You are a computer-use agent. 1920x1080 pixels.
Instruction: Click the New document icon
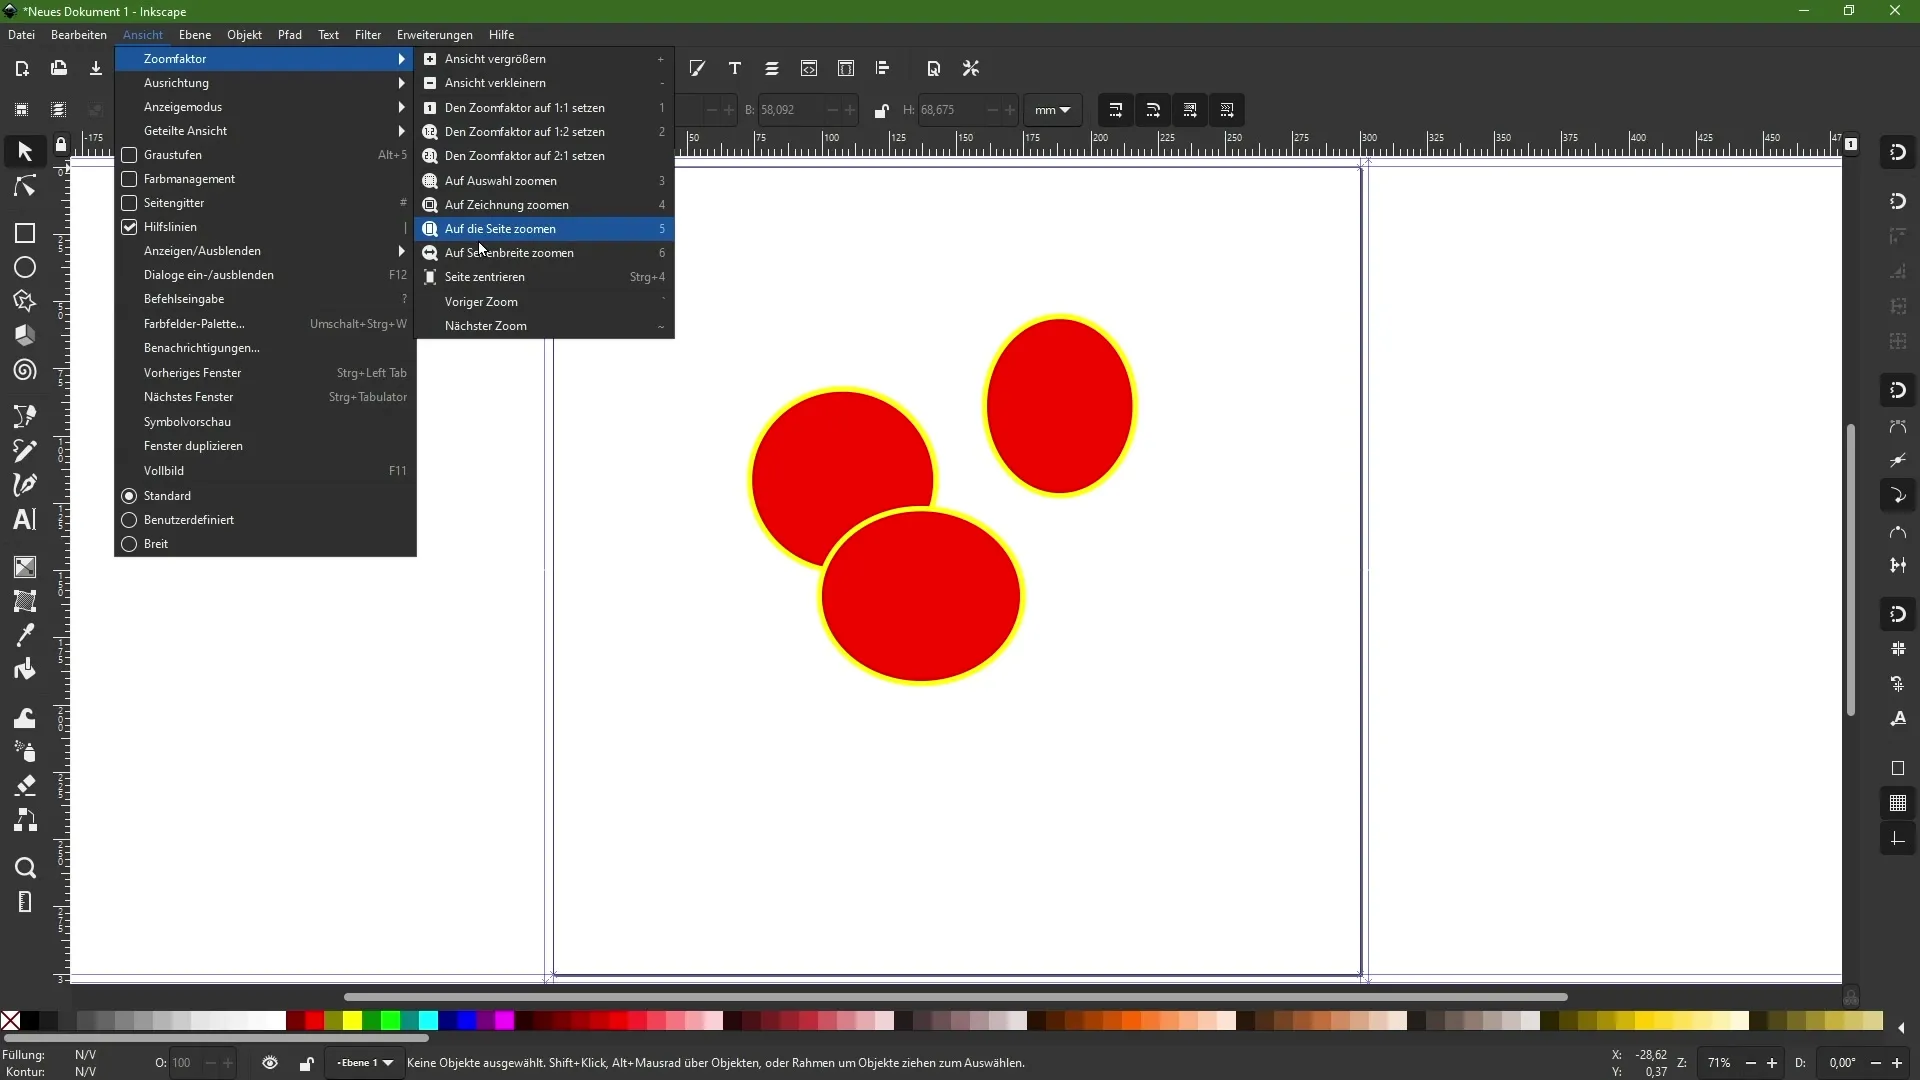coord(22,69)
